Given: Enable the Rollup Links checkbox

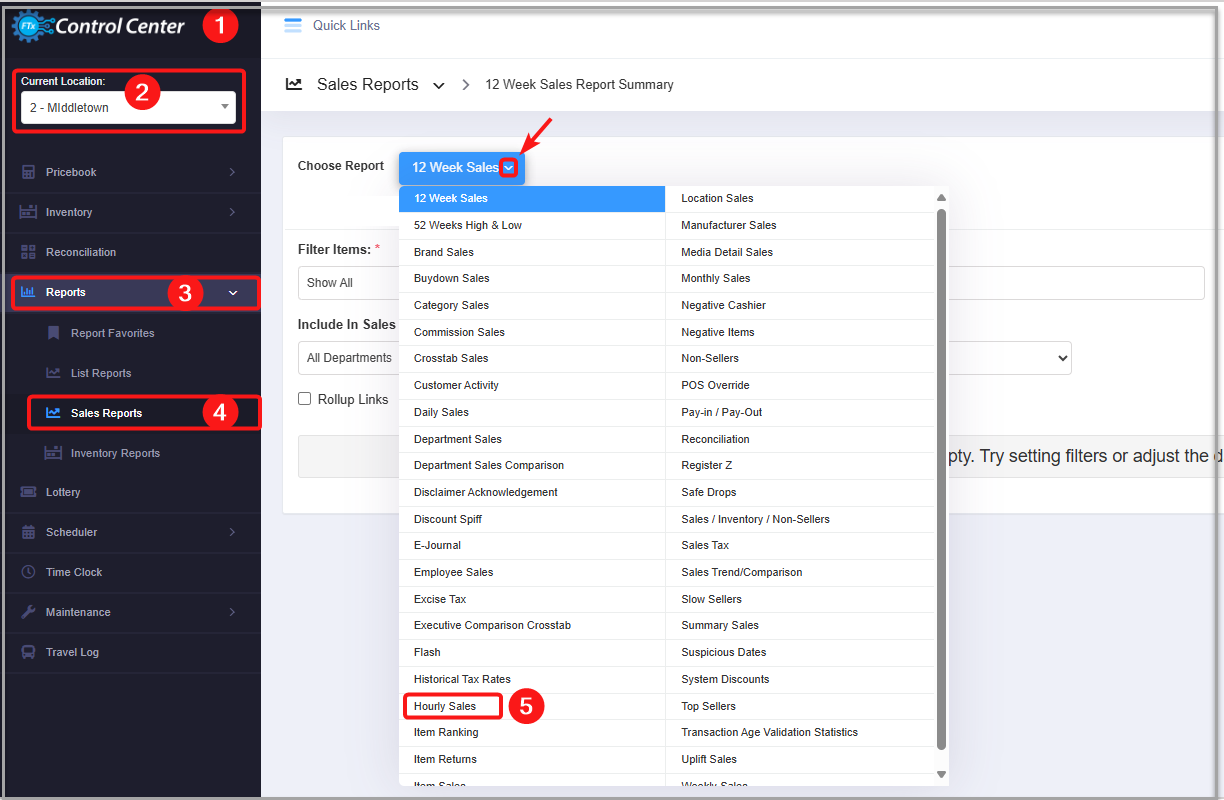Looking at the screenshot, I should coord(305,399).
